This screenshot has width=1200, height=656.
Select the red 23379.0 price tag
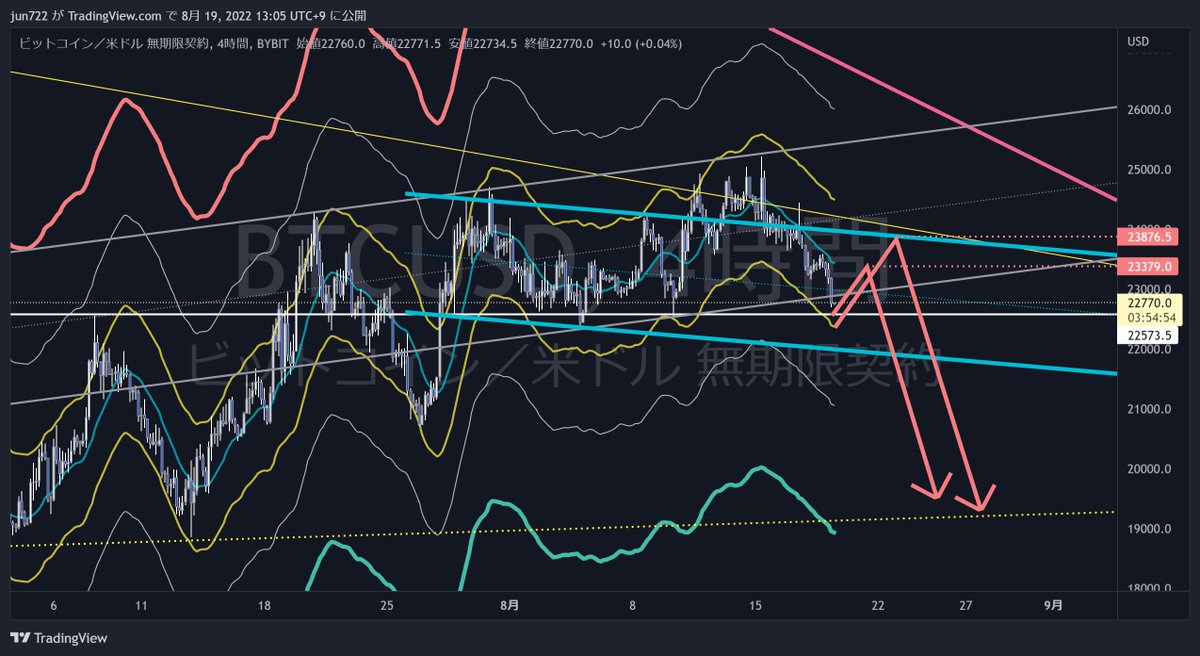pyautogui.click(x=1148, y=267)
